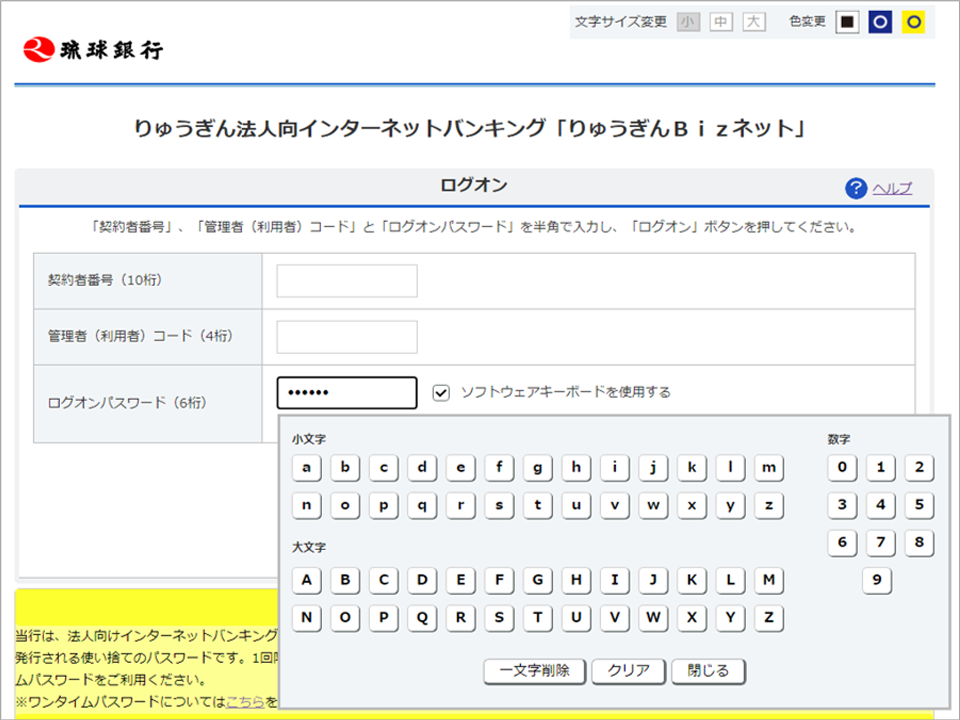Tap the uppercase 'J' key
960x720 pixels.
pyautogui.click(x=653, y=580)
